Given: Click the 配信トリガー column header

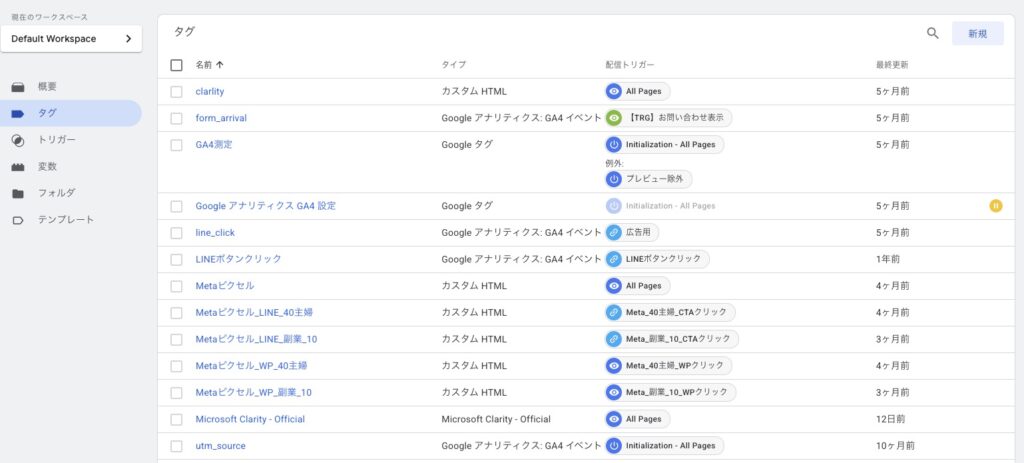Looking at the screenshot, I should point(630,65).
